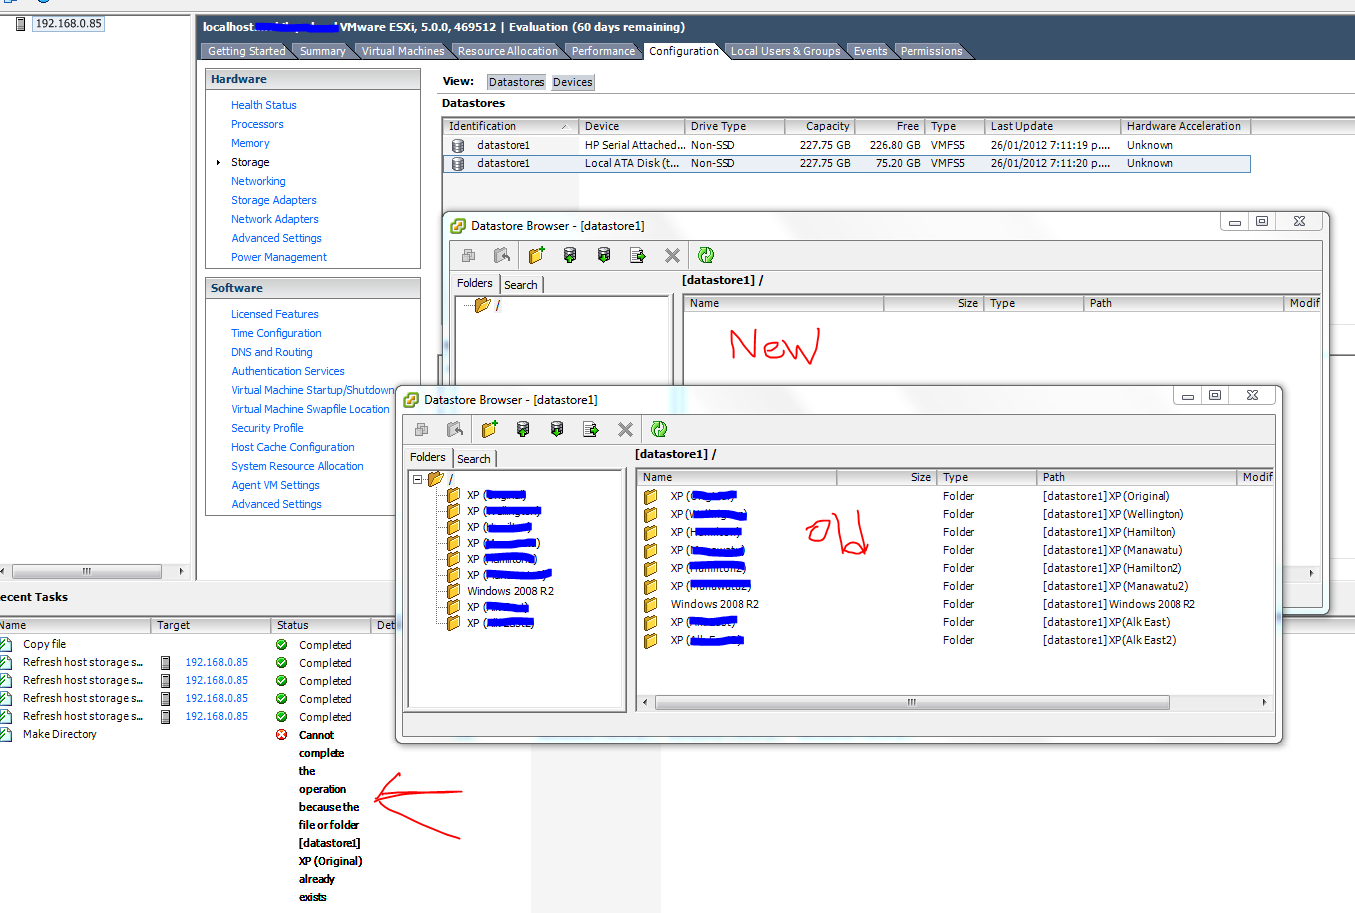Click right scroll arrow below the XP folder list
The width and height of the screenshot is (1355, 913).
pyautogui.click(x=1265, y=703)
